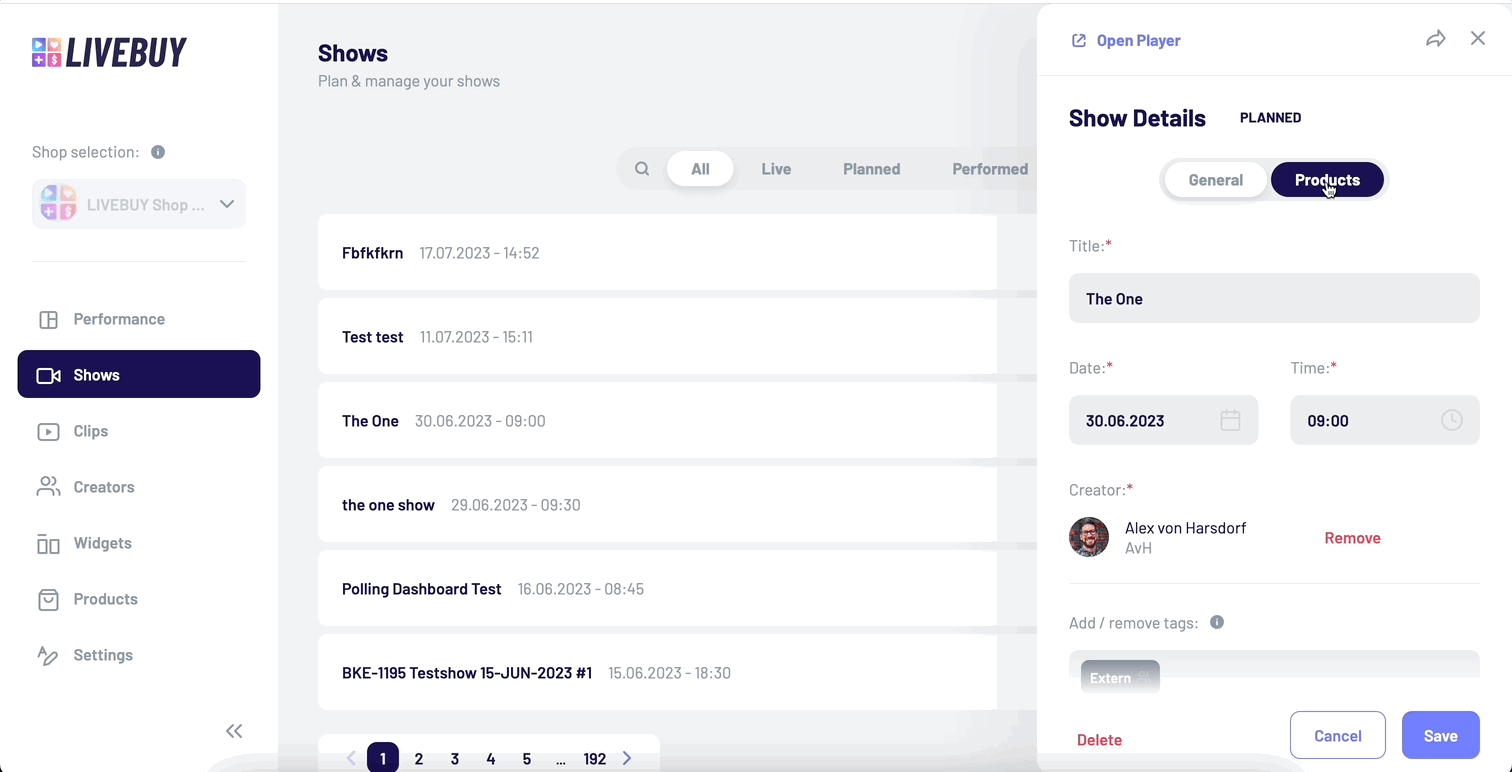
Task: Open Products from the sidebar
Action: point(48,599)
